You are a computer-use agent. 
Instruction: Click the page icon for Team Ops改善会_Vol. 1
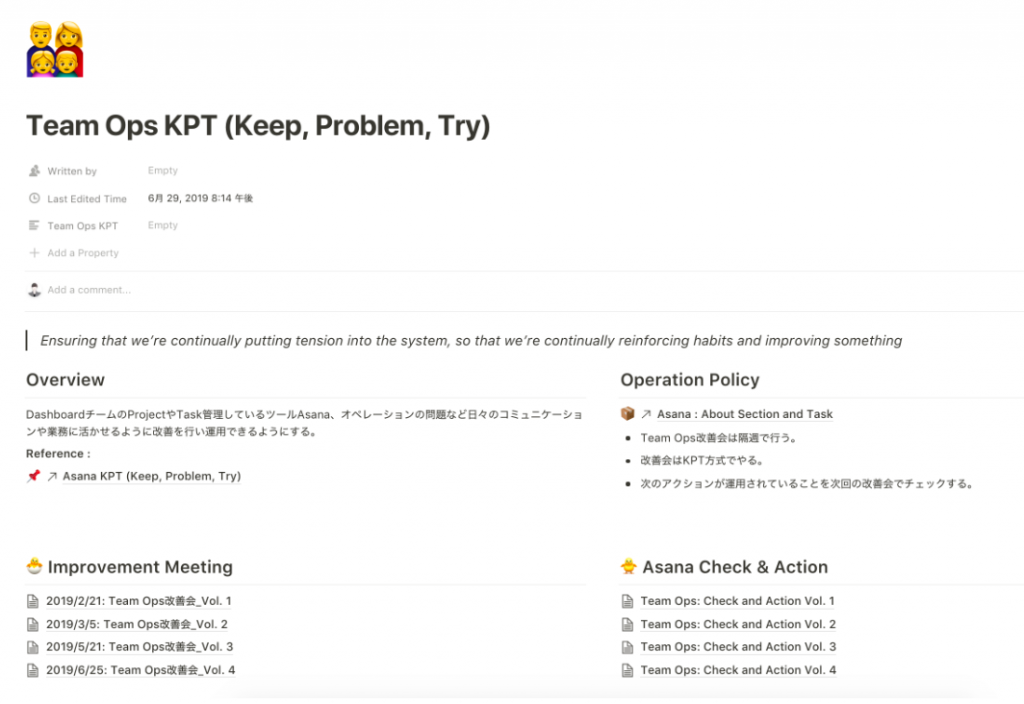pyautogui.click(x=33, y=601)
